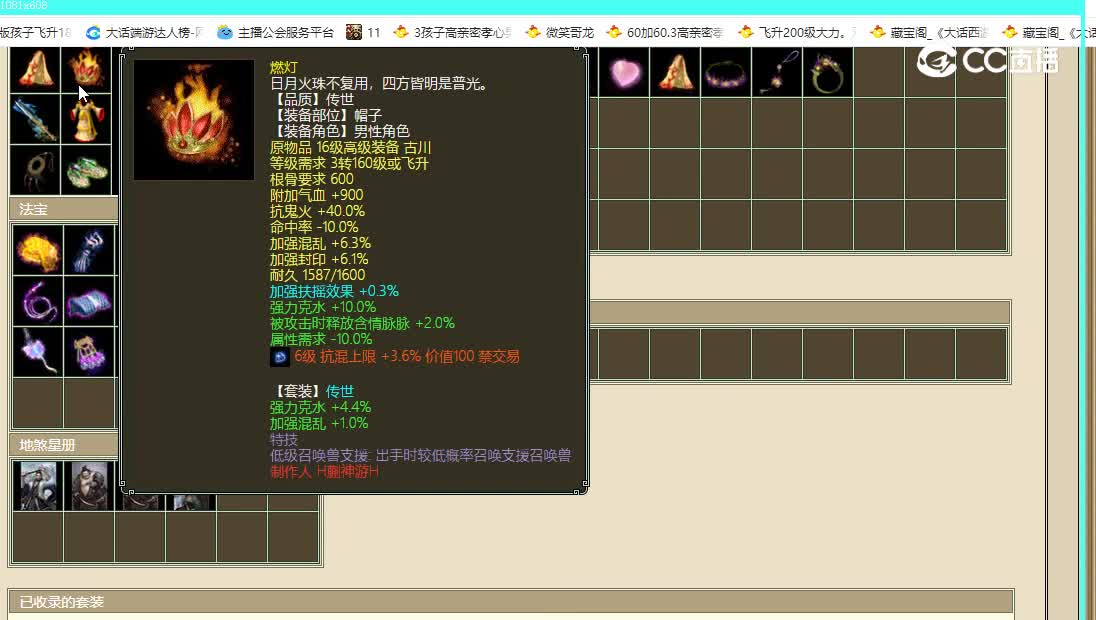The height and width of the screenshot is (620, 1096).
Task: Select the pink heart item in inventory
Action: (624, 72)
